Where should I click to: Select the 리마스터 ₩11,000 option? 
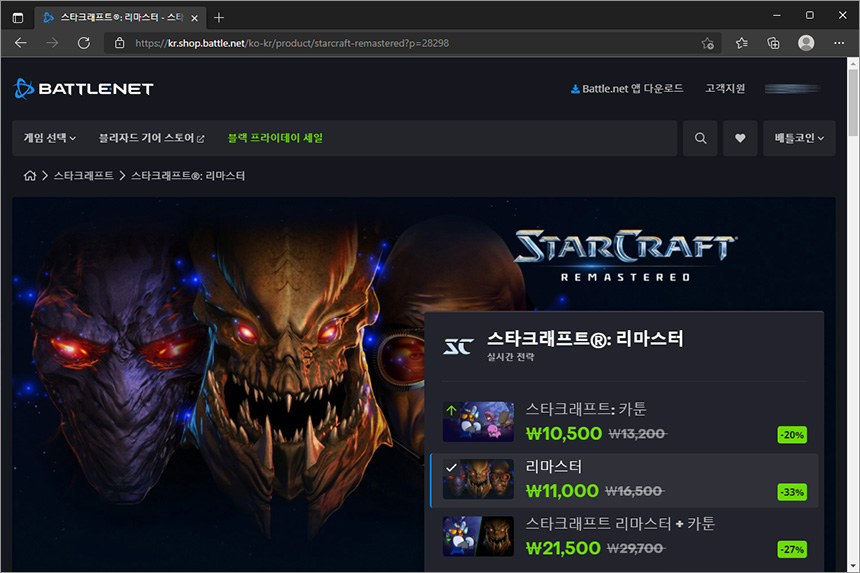point(625,480)
